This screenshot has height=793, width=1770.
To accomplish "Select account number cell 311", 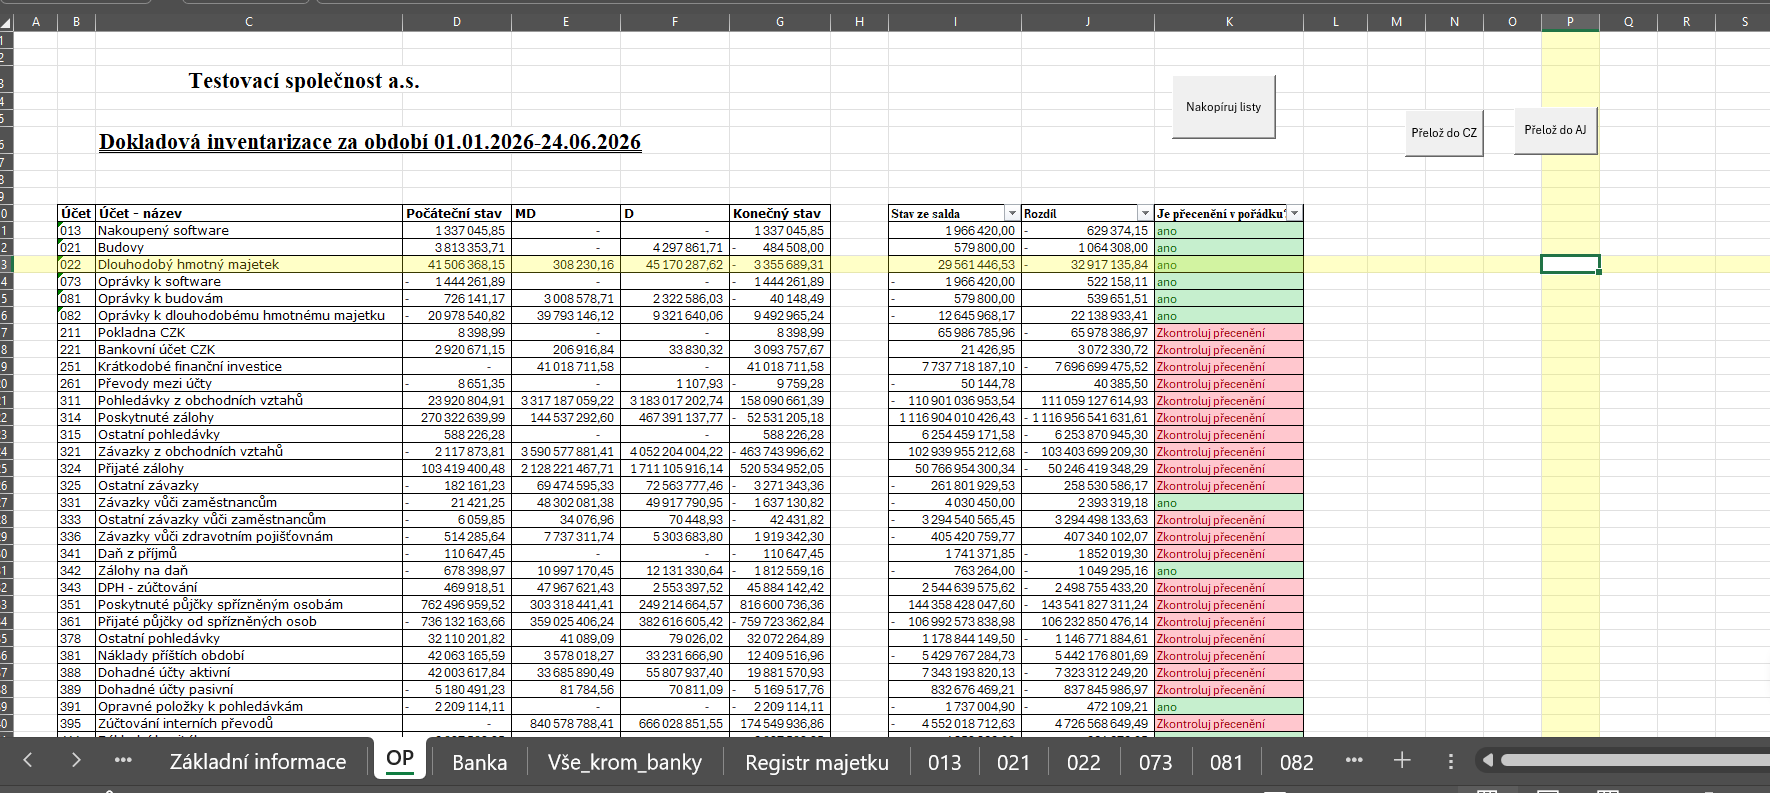I will (x=76, y=400).
